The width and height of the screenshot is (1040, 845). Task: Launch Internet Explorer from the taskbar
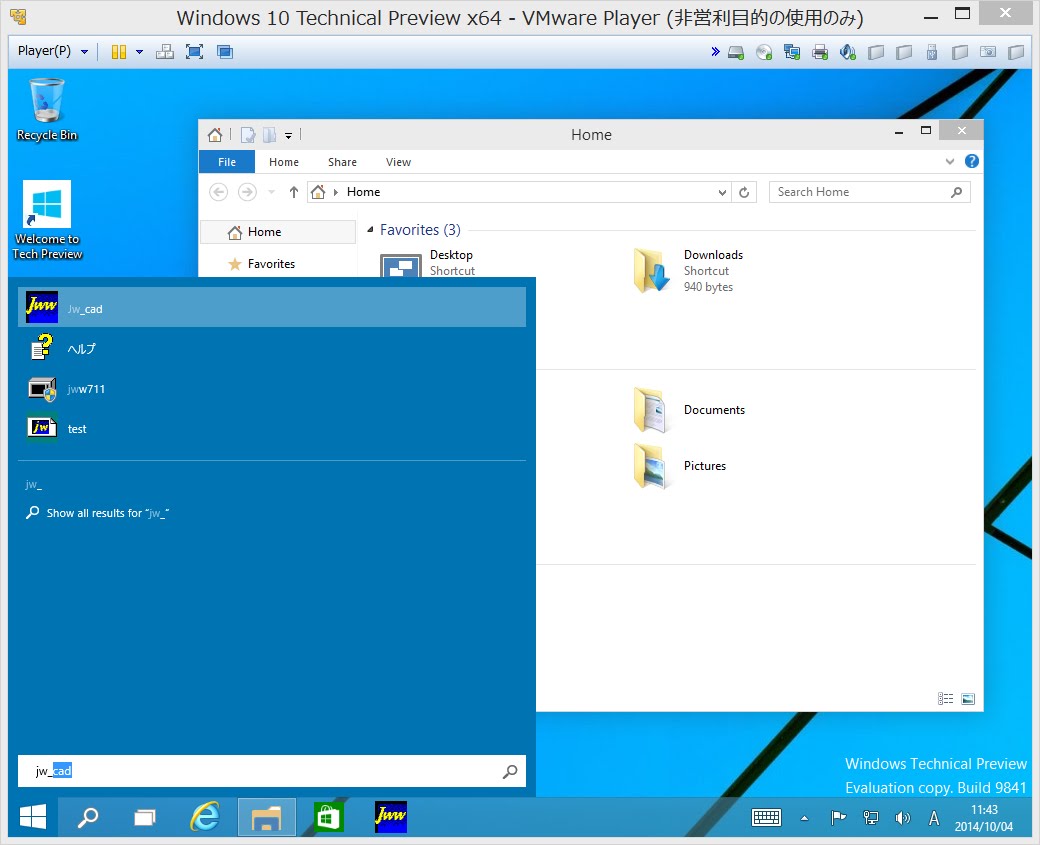pos(205,817)
